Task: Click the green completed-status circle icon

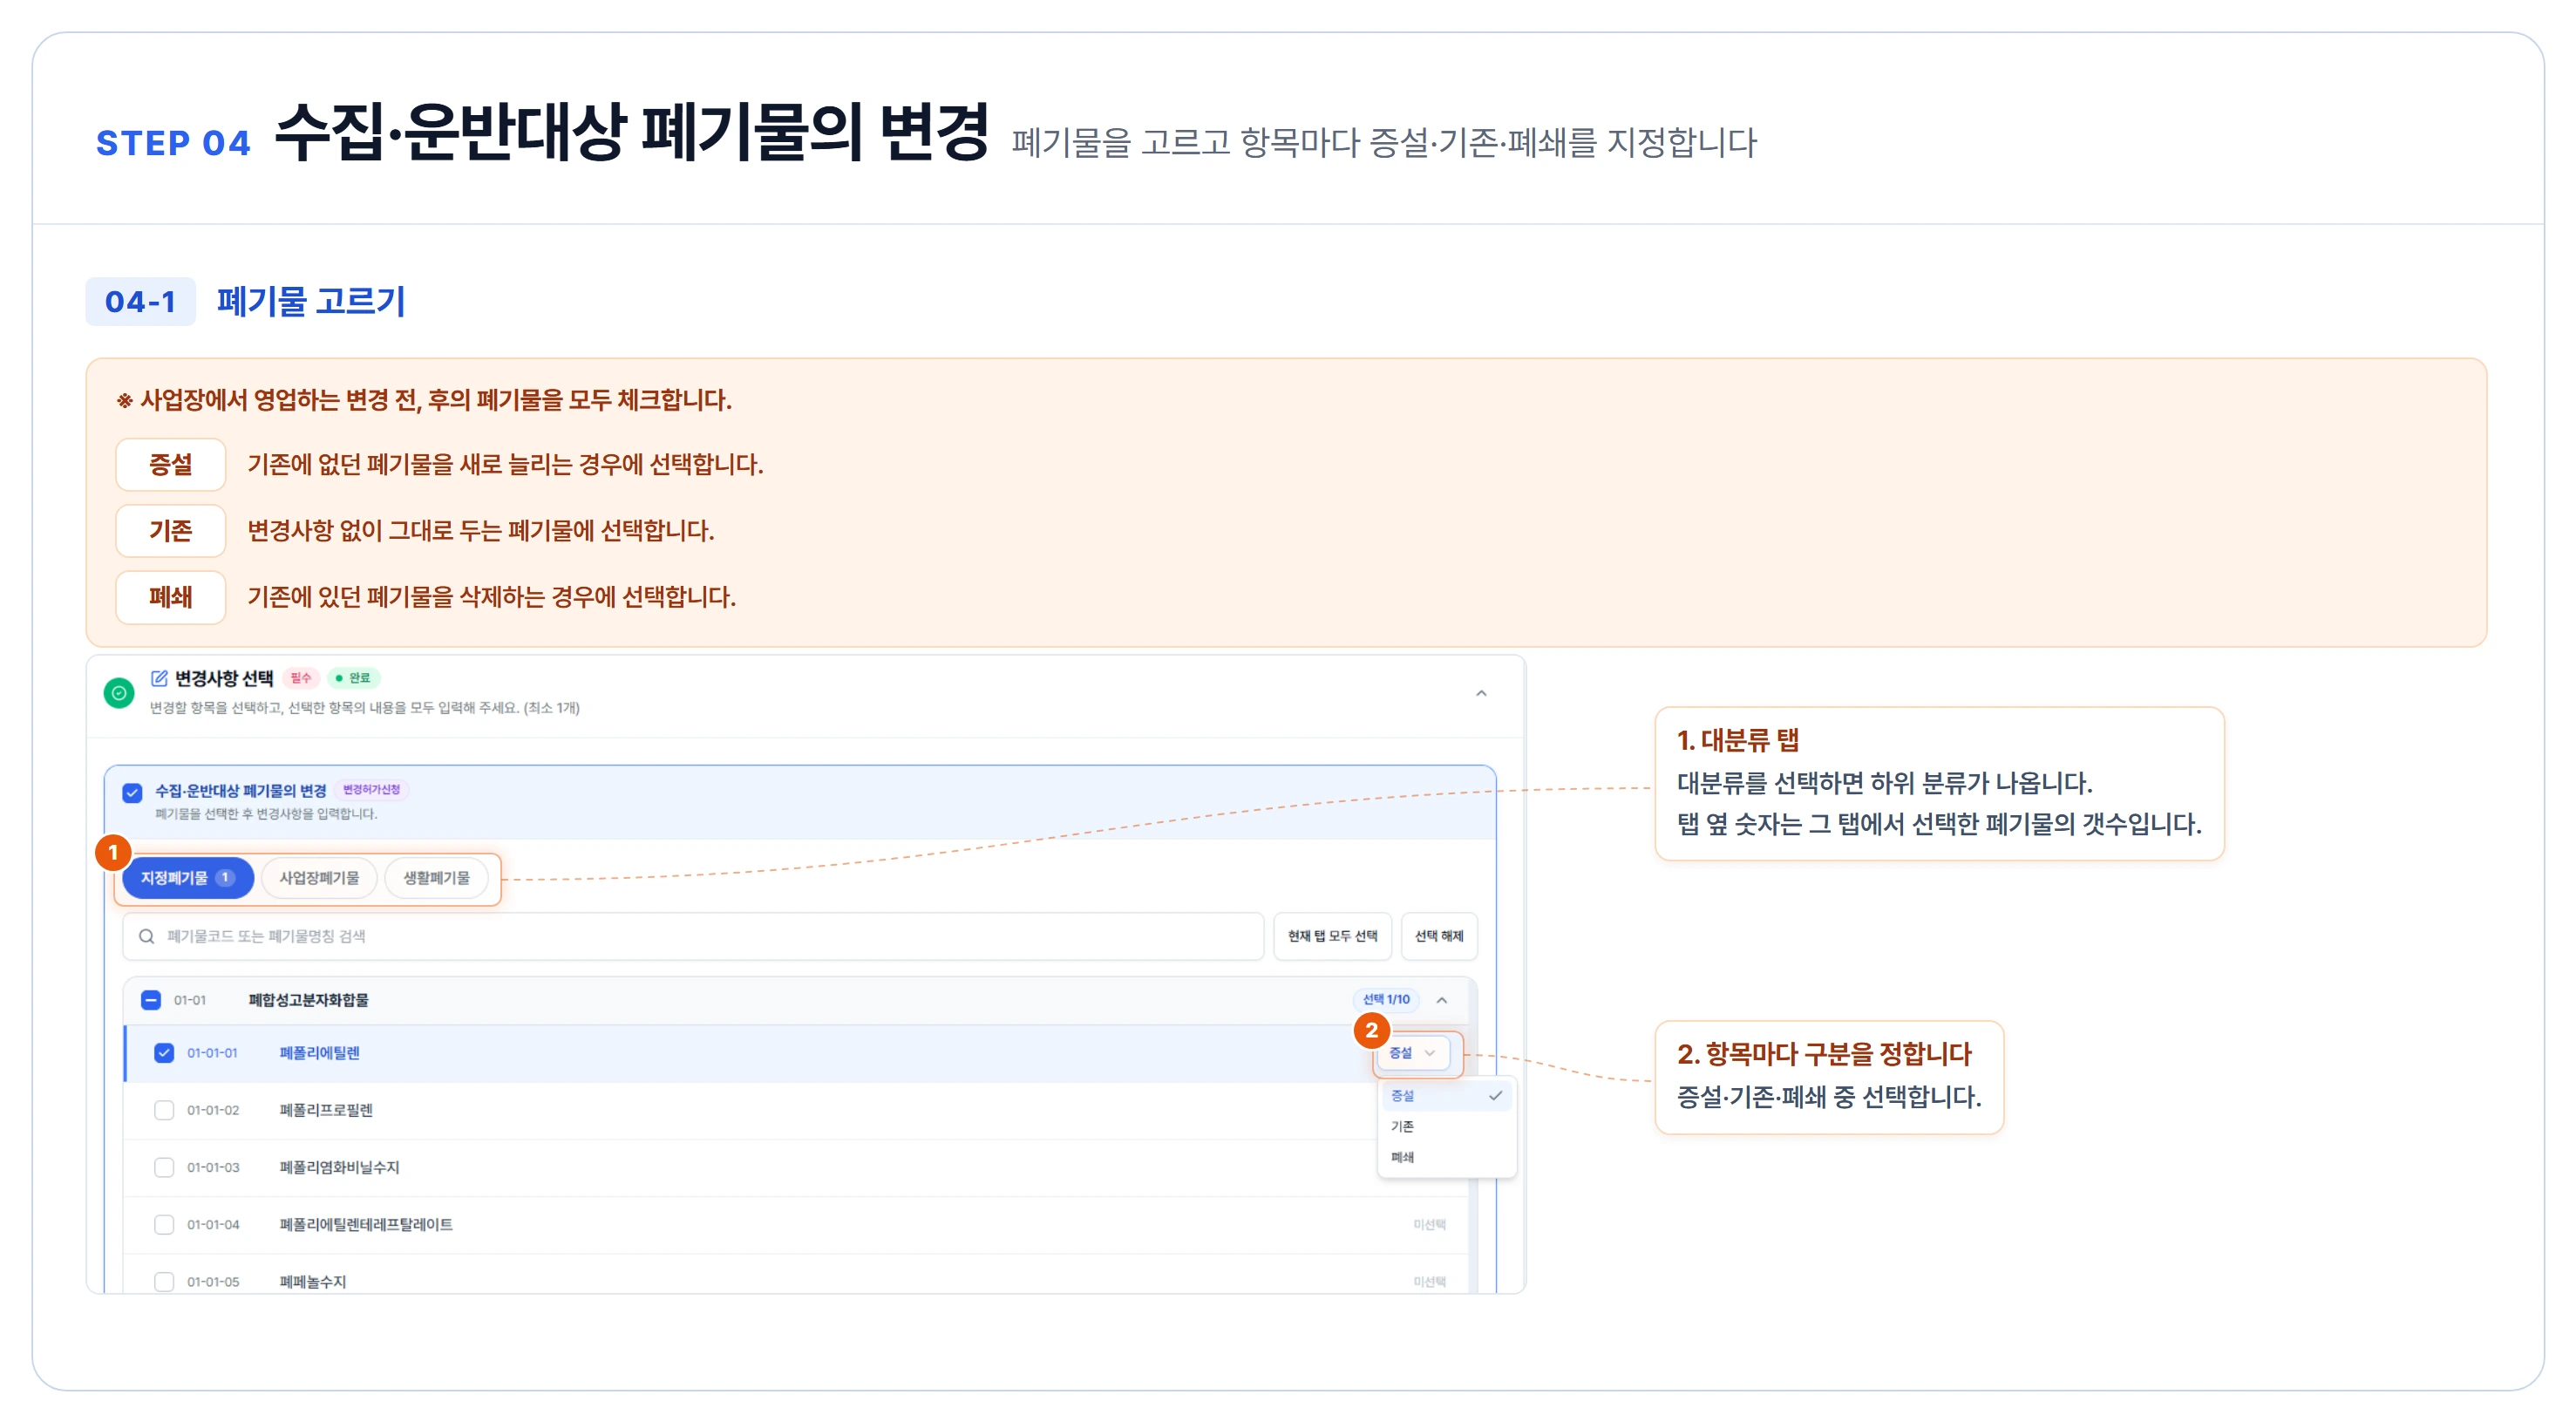Action: pyautogui.click(x=119, y=692)
